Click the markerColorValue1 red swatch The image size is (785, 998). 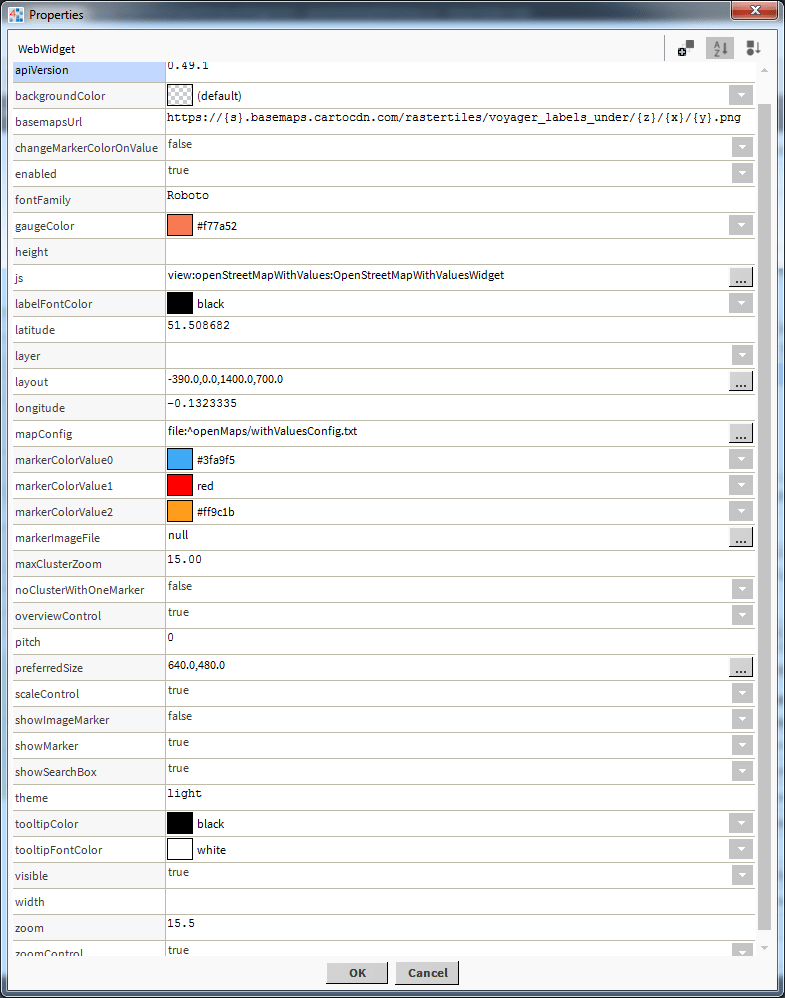click(180, 486)
